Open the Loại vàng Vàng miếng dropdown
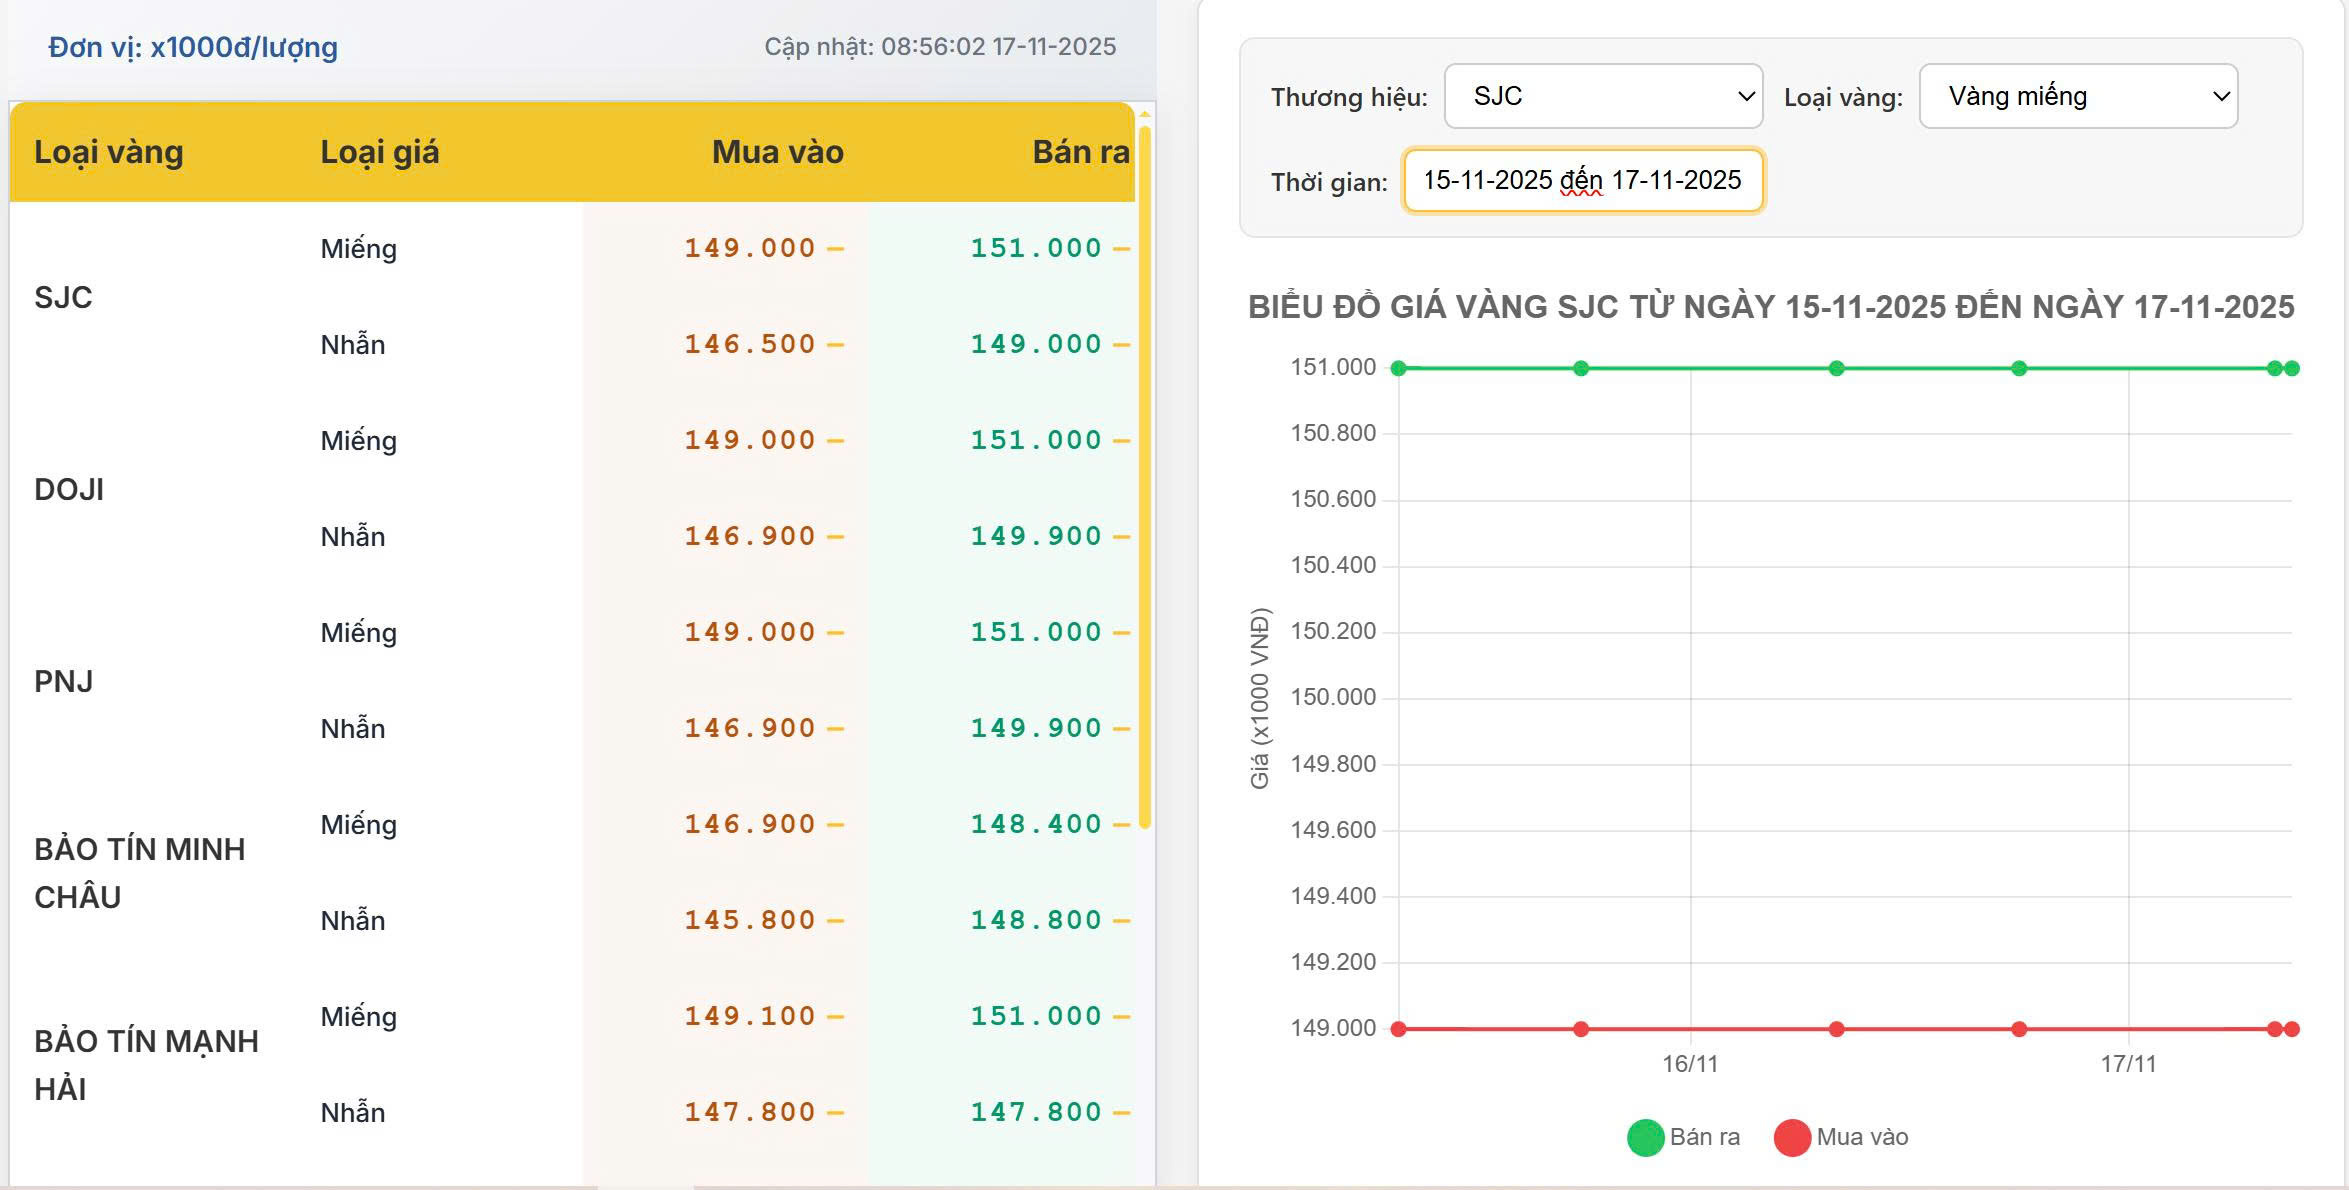The image size is (2349, 1190). pos(2077,96)
